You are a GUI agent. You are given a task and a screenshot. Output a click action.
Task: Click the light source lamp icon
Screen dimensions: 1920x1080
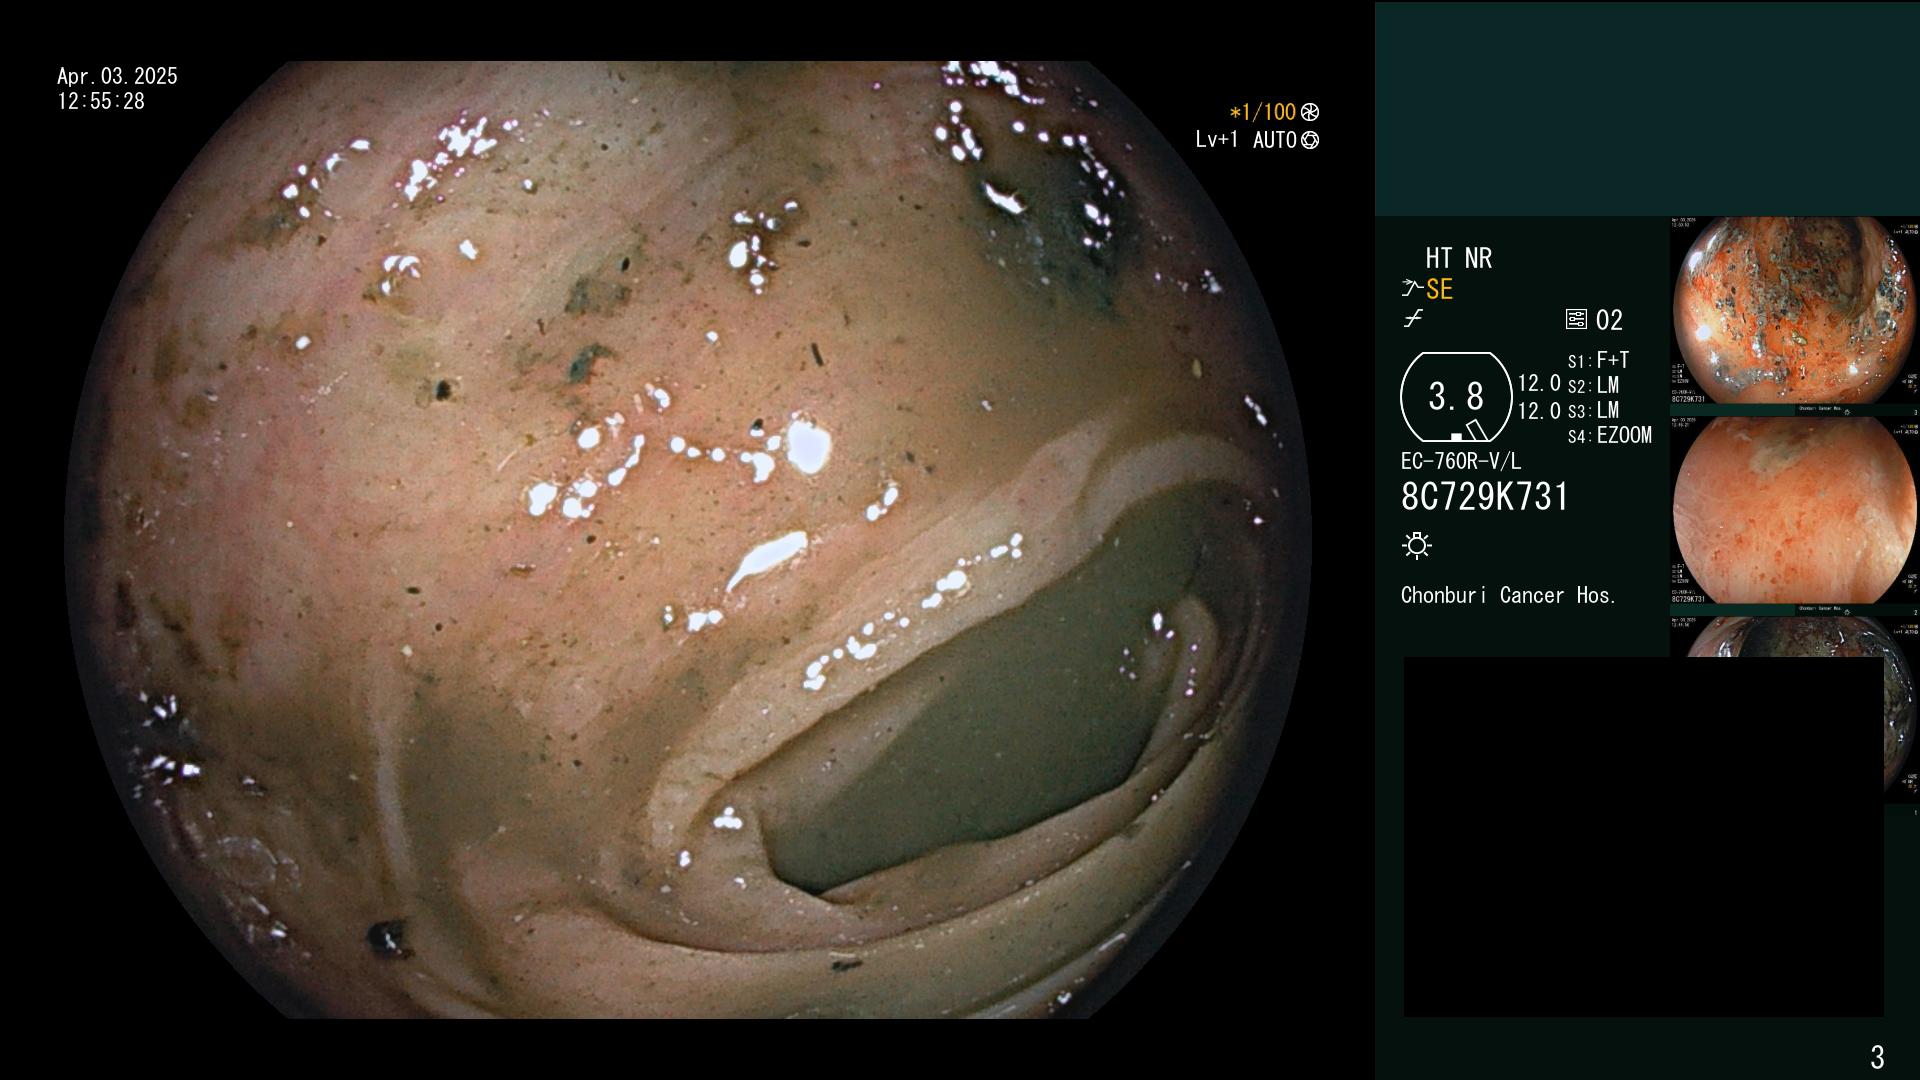1417,545
